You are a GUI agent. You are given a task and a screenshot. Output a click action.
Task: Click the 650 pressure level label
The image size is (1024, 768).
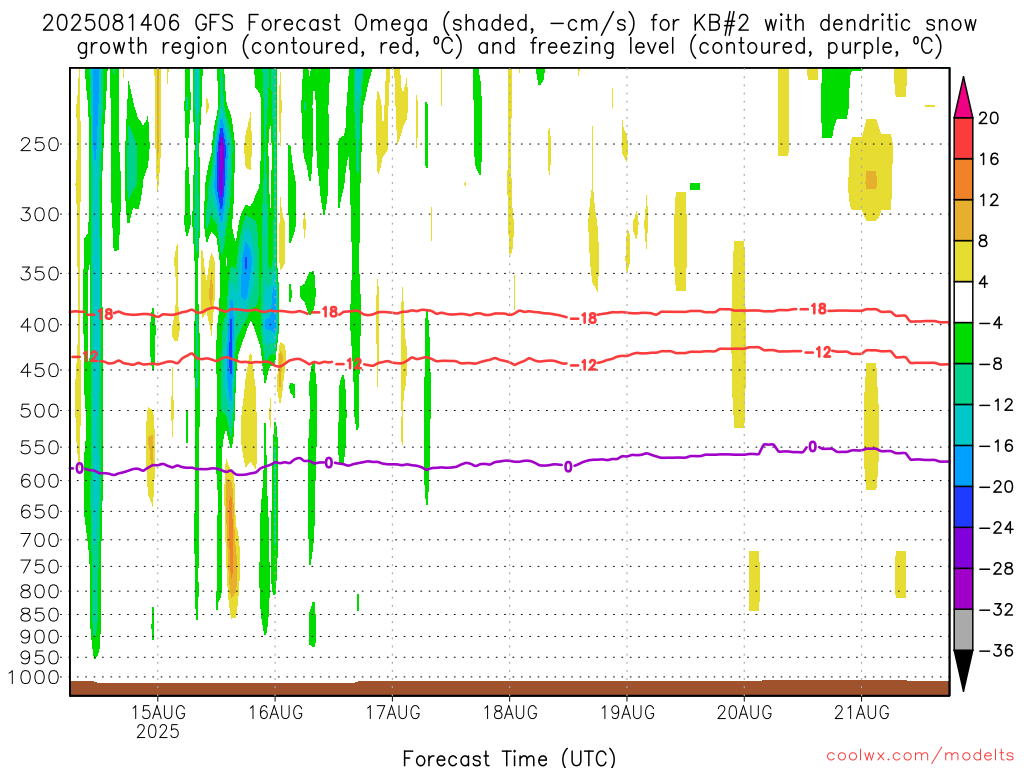click(x=40, y=511)
